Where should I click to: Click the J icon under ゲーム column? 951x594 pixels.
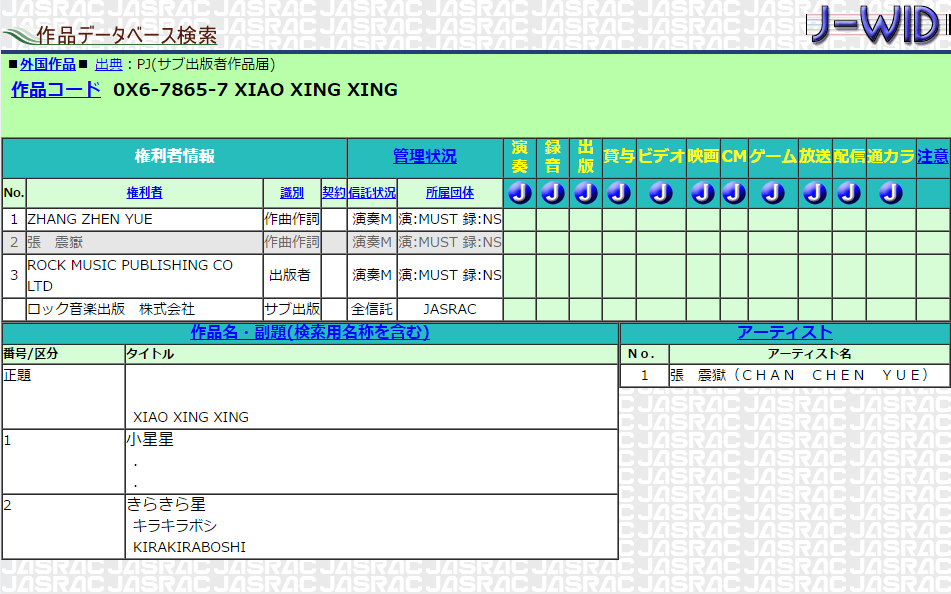point(771,194)
